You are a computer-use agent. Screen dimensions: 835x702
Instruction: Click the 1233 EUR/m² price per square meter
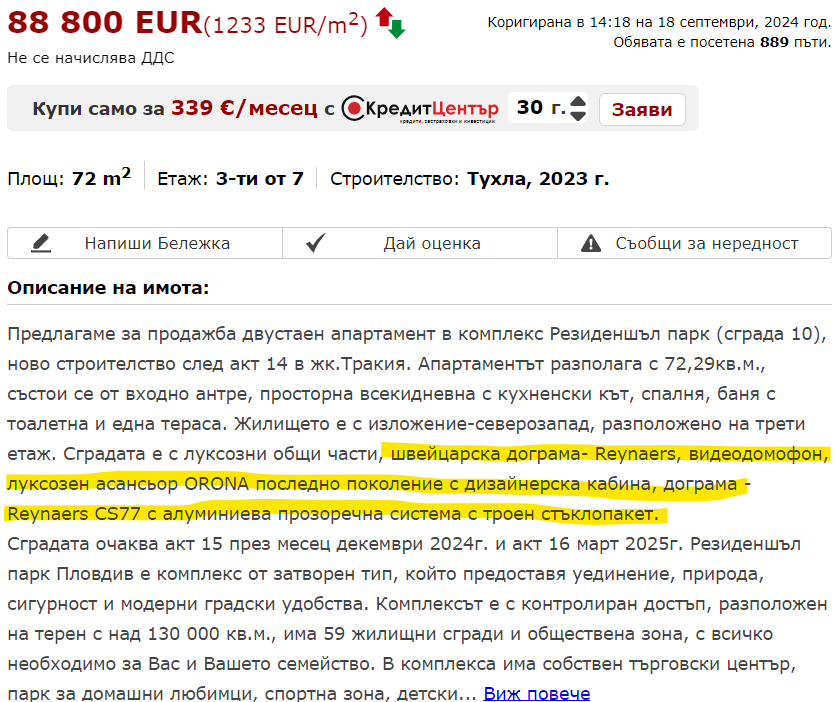(285, 25)
